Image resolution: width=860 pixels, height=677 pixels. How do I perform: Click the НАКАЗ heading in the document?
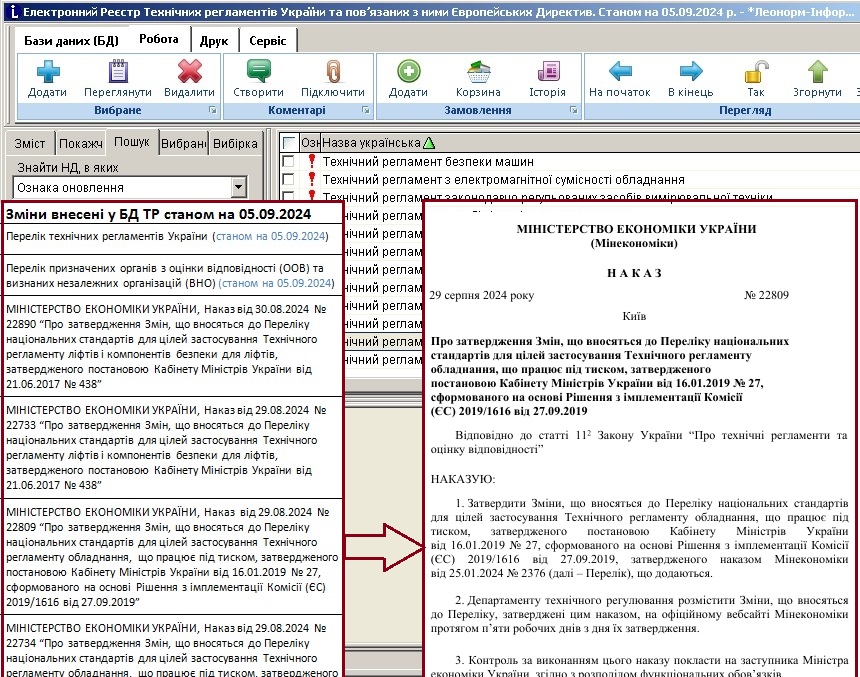tap(635, 273)
